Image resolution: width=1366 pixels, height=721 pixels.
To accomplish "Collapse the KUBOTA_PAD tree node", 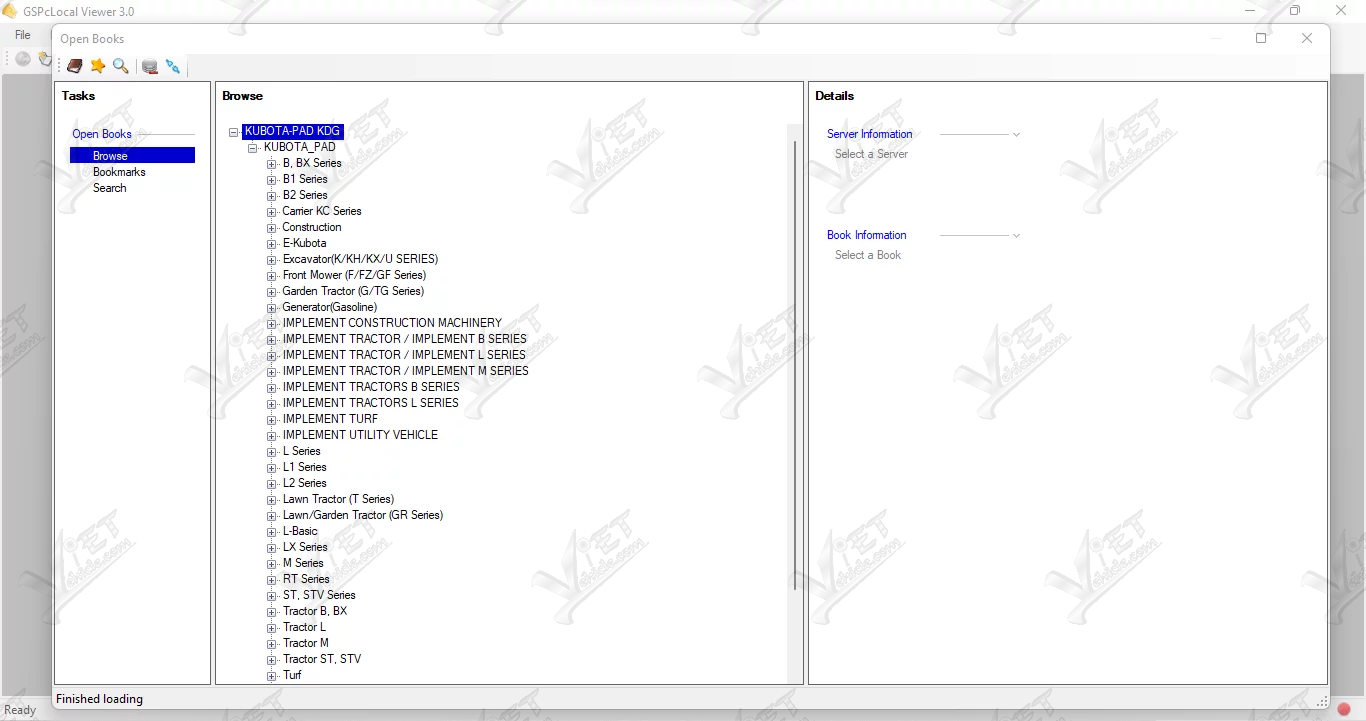I will [x=253, y=148].
